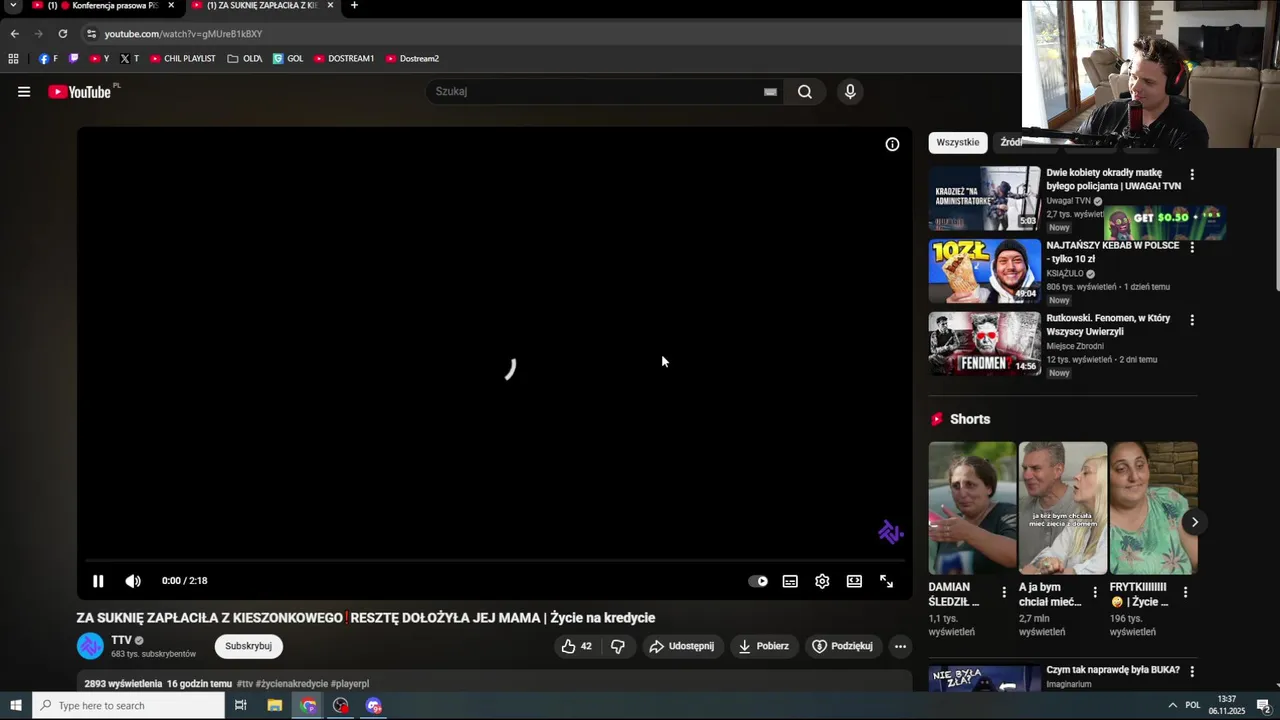Start voice search with microphone
The image size is (1280, 720).
[850, 92]
